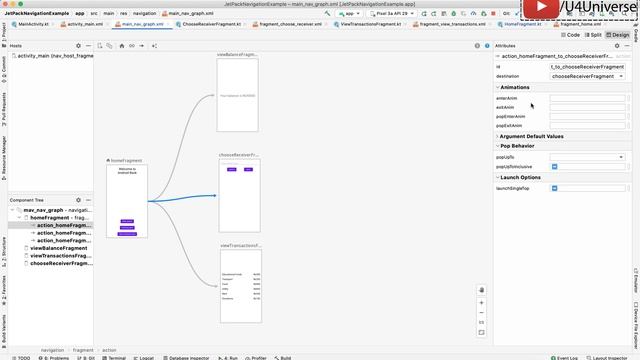
Task: Expand the Argument Default Values section
Action: coord(498,136)
